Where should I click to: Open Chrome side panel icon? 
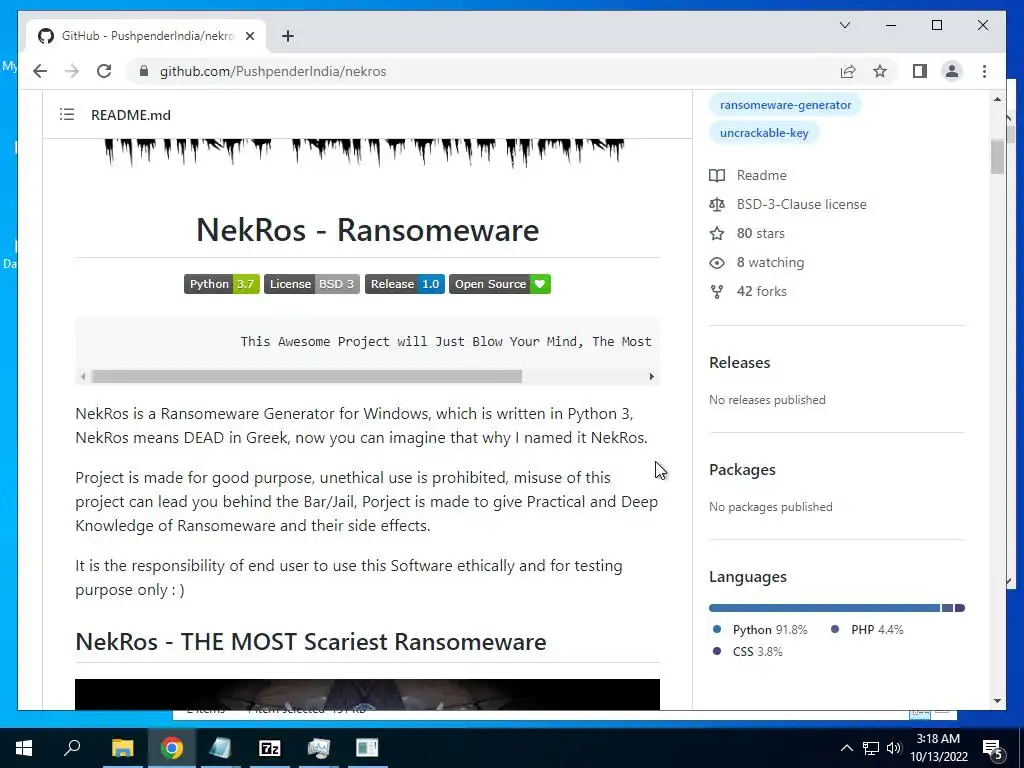coord(920,71)
